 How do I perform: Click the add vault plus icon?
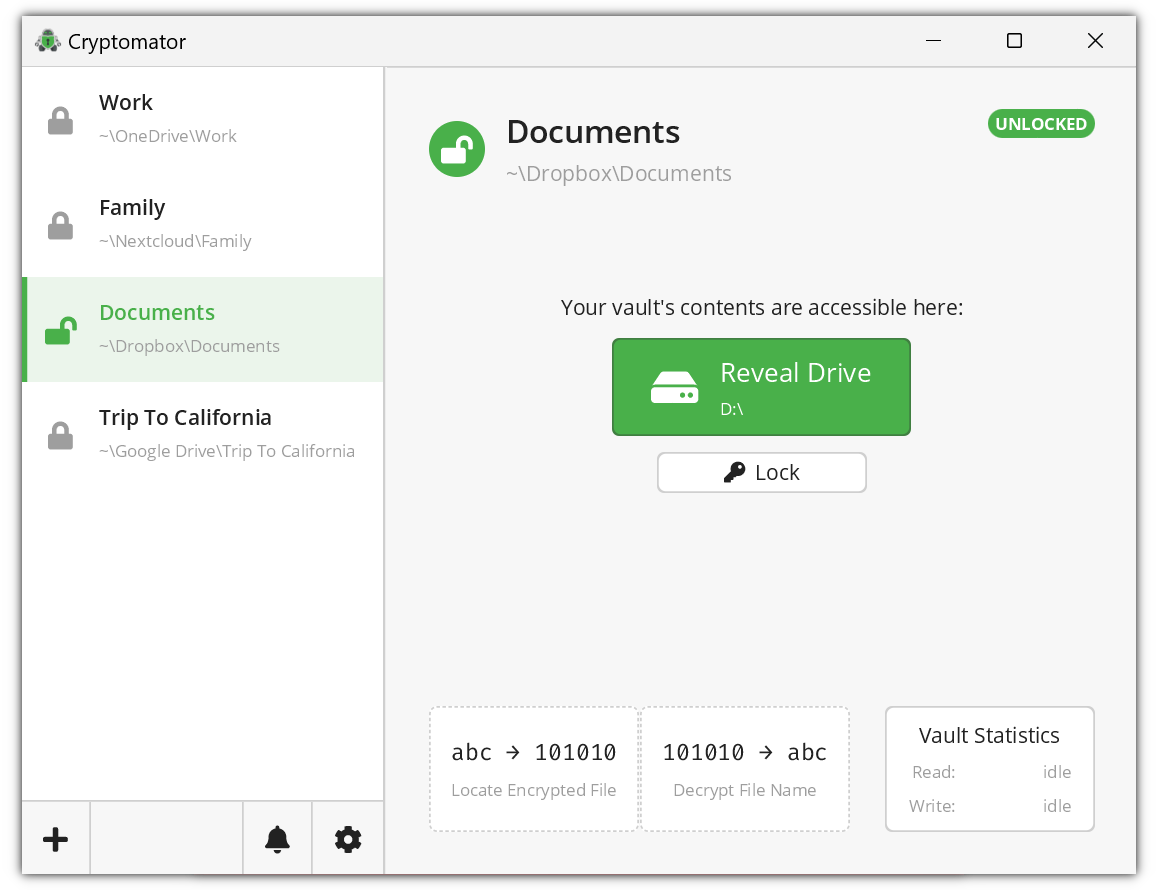(x=55, y=839)
